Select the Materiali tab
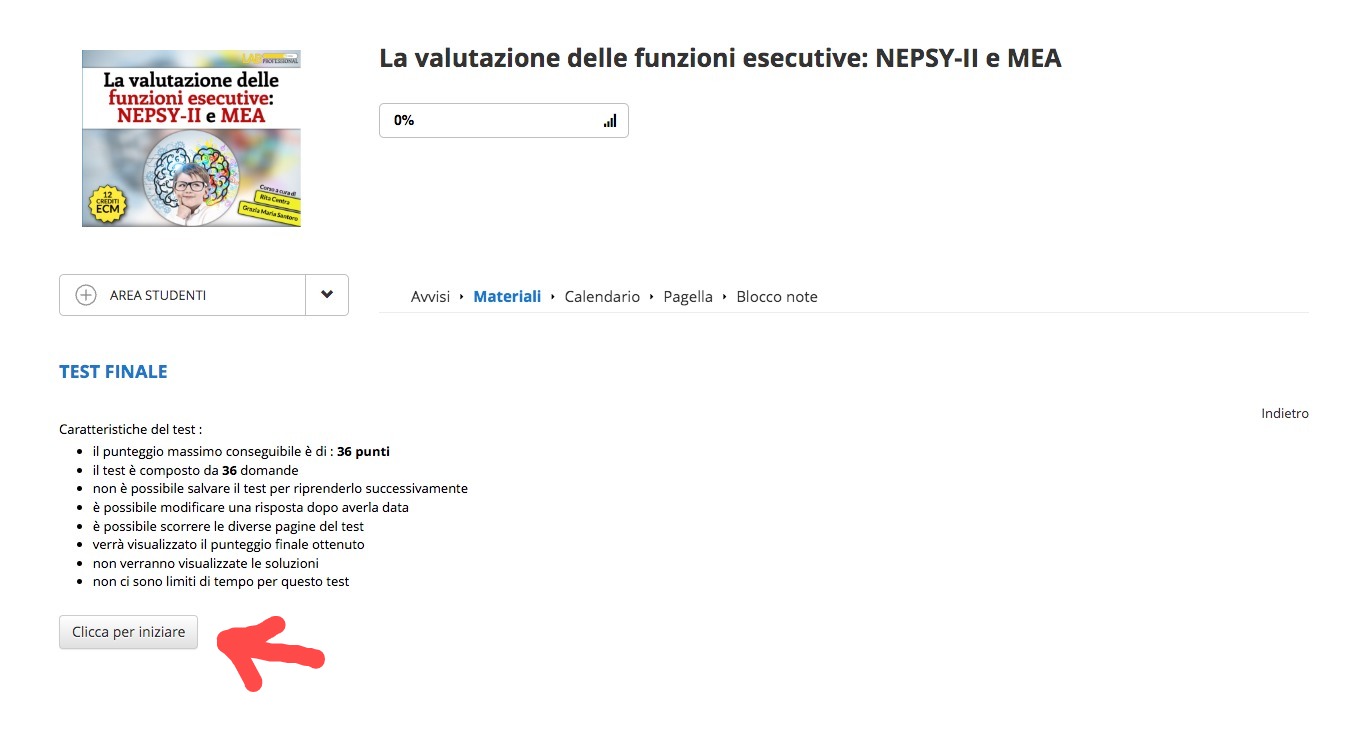1366x732 pixels. tap(507, 297)
